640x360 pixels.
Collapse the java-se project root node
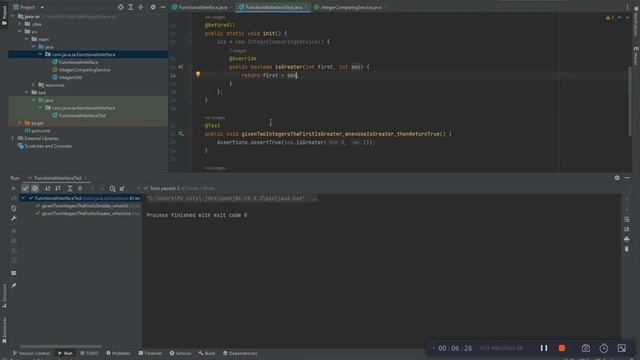point(13,17)
